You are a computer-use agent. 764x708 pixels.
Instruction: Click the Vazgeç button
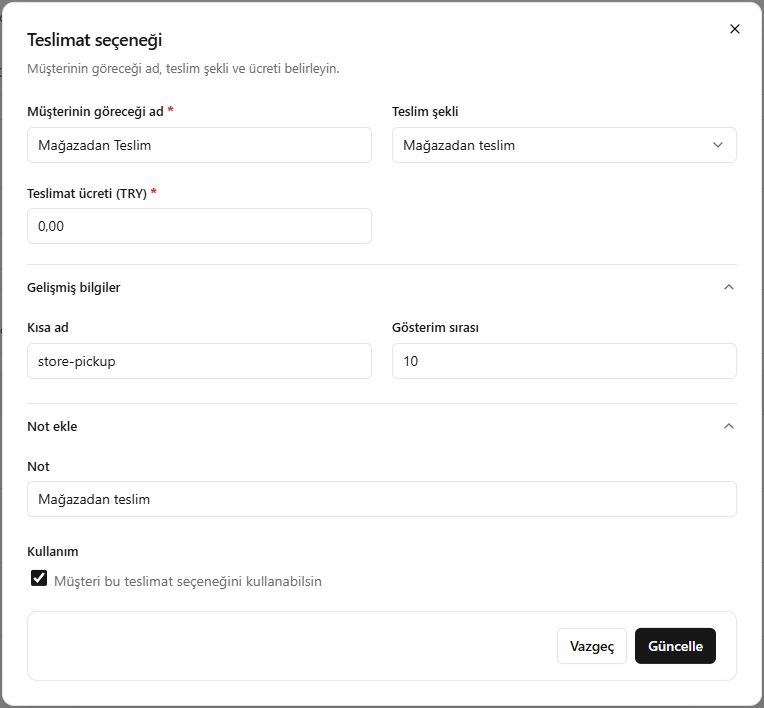[592, 646]
